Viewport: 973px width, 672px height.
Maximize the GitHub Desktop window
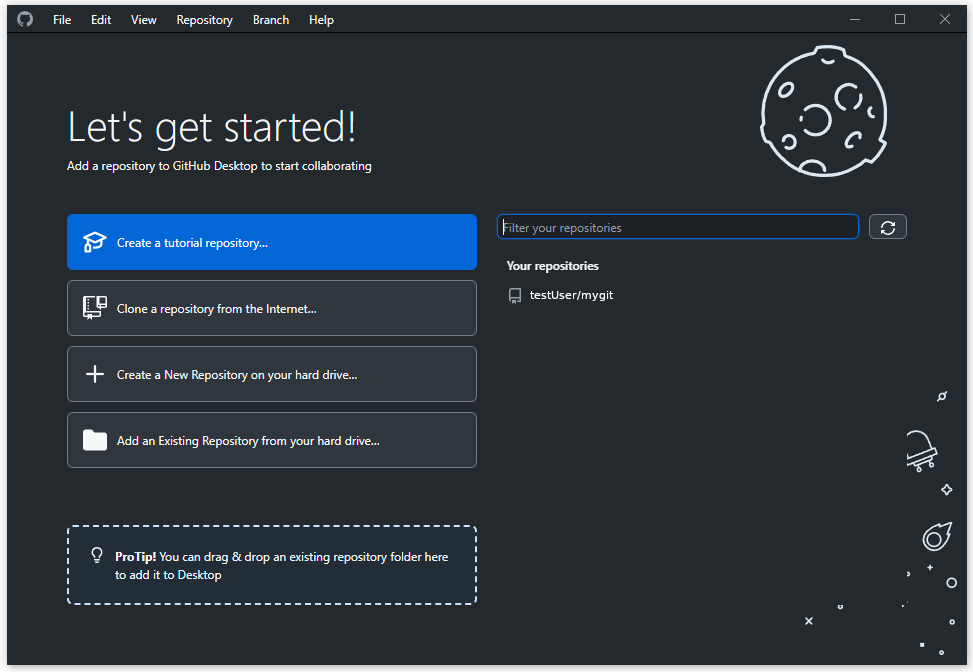tap(899, 19)
